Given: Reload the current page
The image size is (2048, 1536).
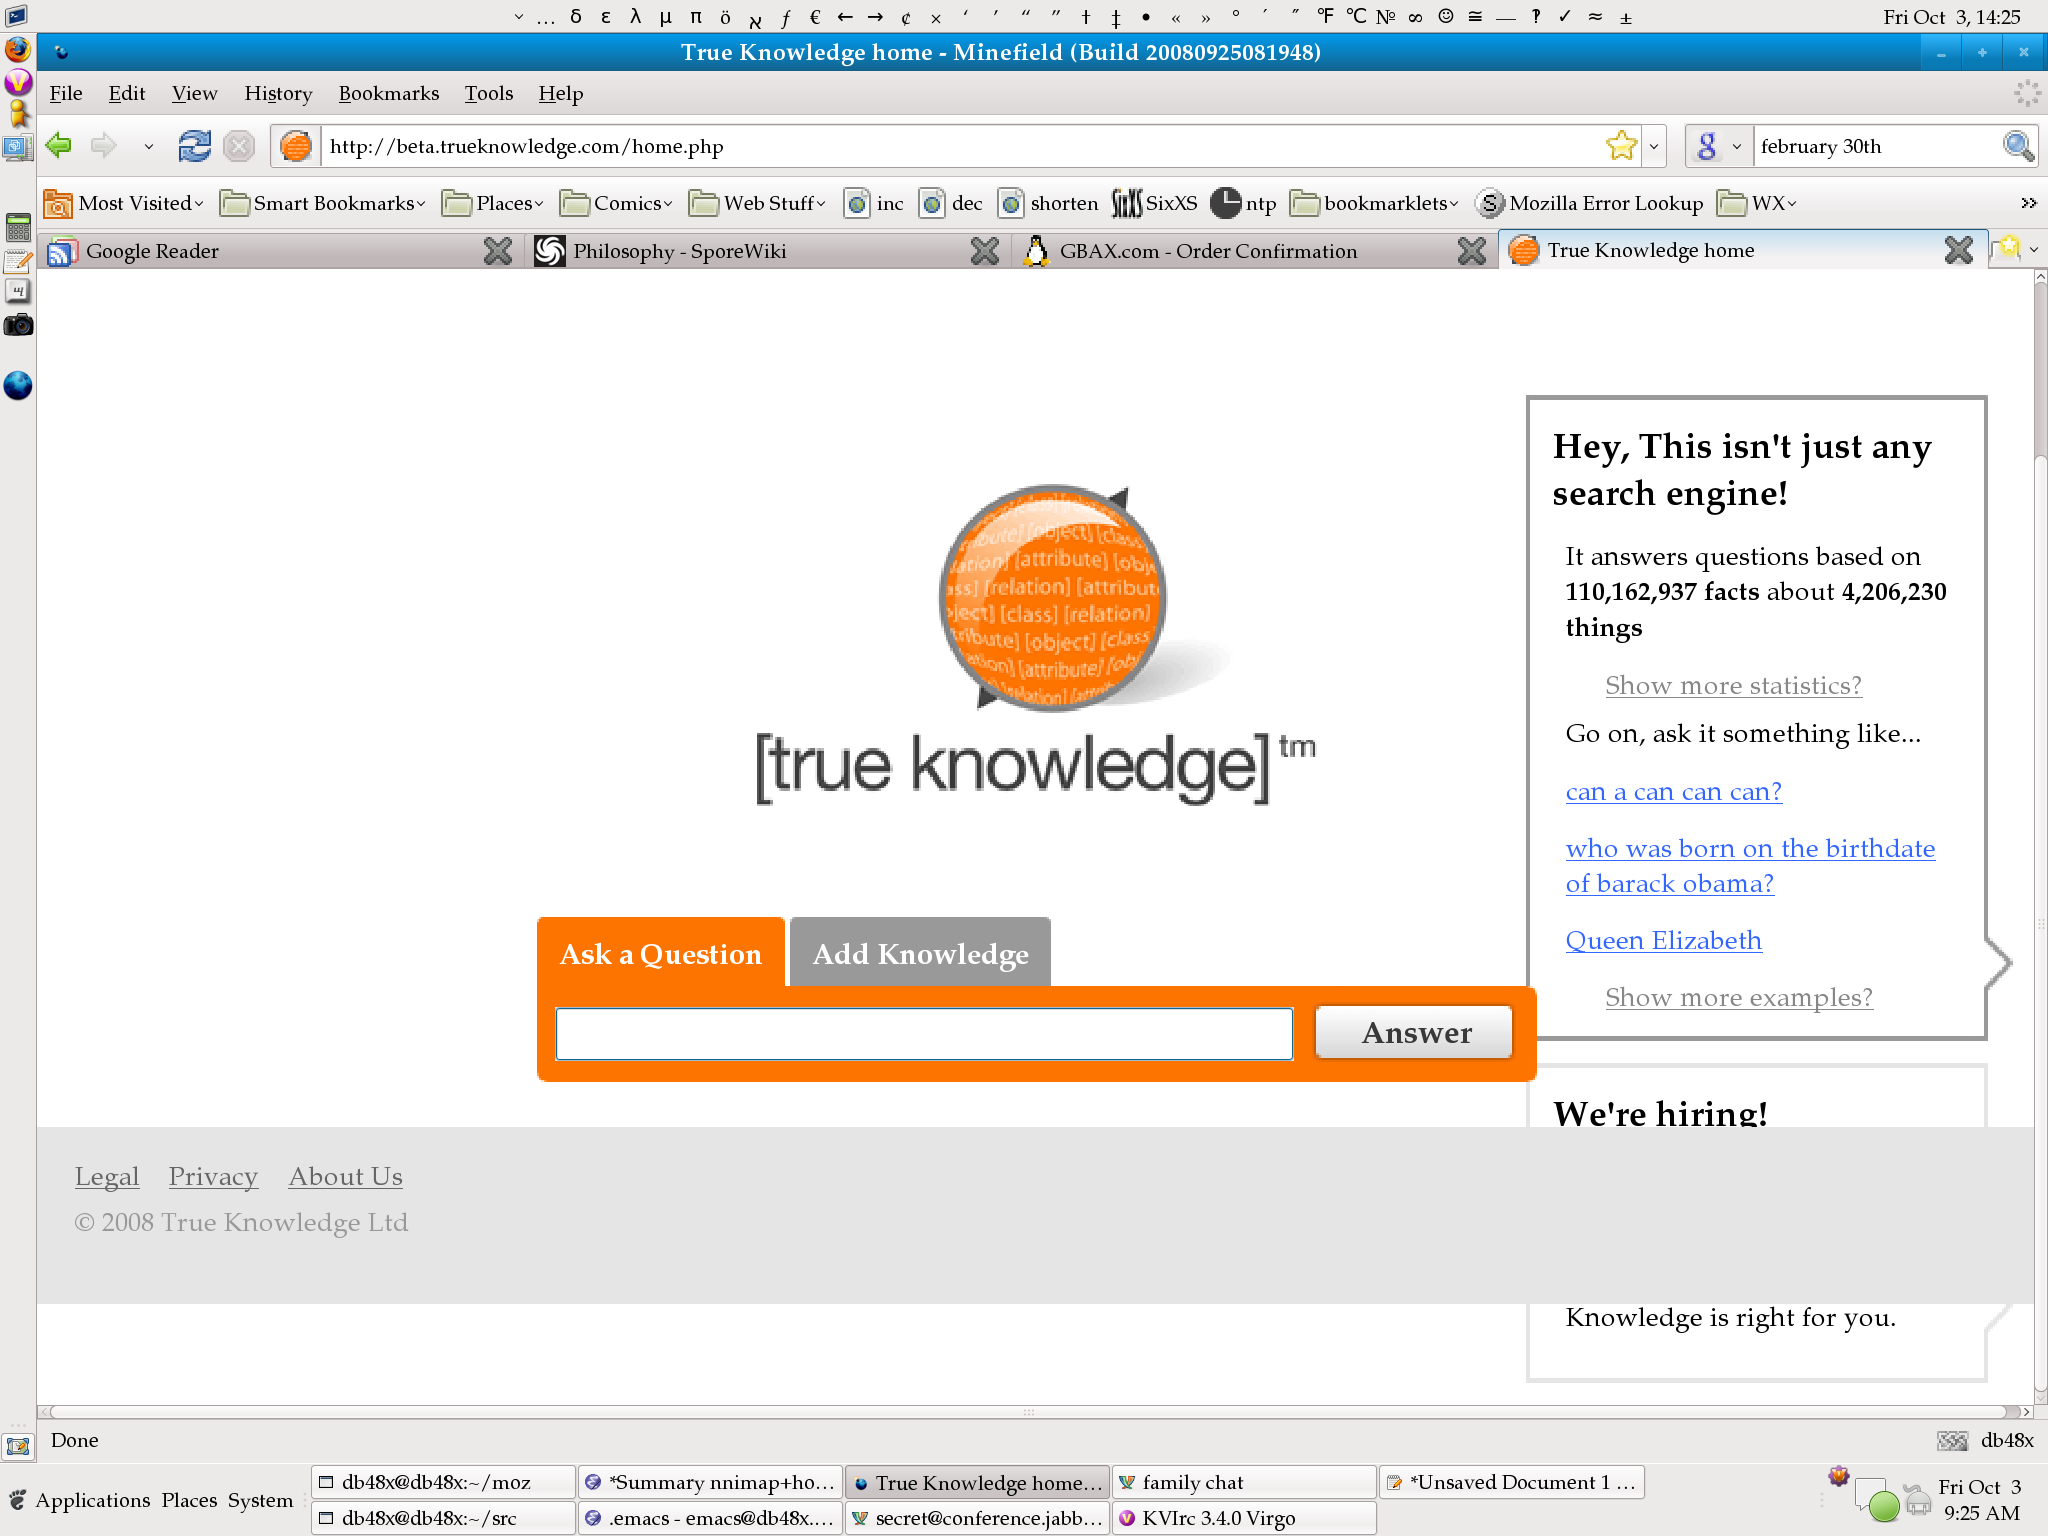Looking at the screenshot, I should pyautogui.click(x=194, y=146).
